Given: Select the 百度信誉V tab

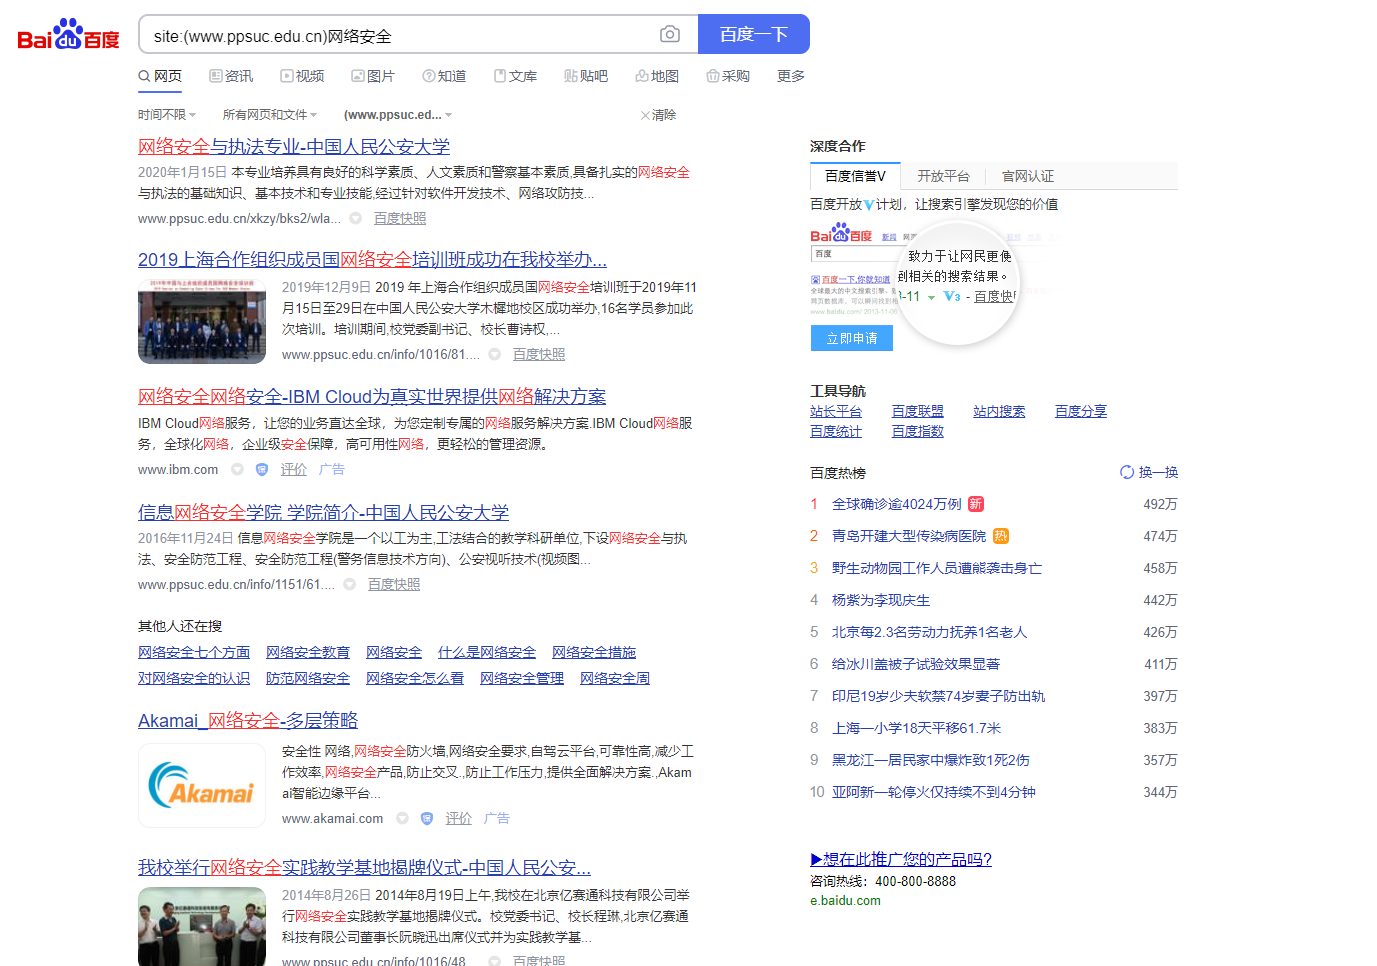Looking at the screenshot, I should [x=855, y=176].
